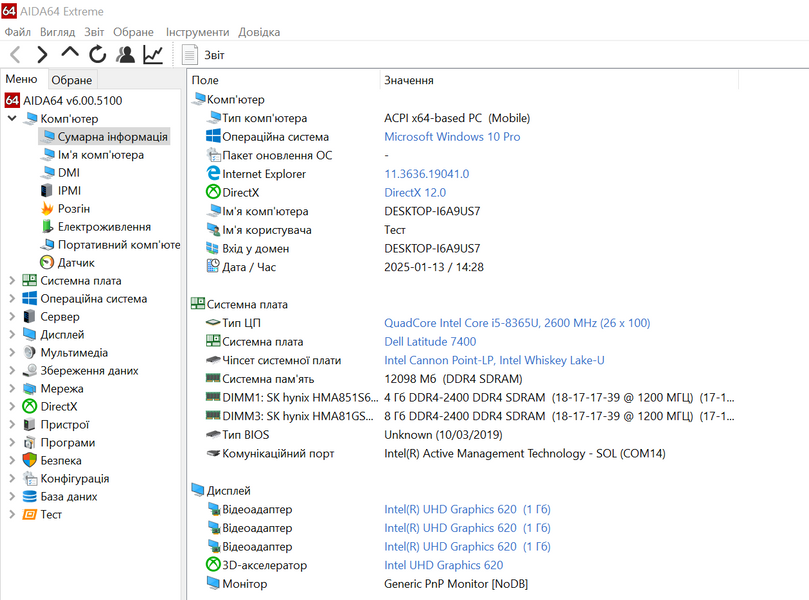Open the Файл menu
The height and width of the screenshot is (600, 809).
pos(18,32)
